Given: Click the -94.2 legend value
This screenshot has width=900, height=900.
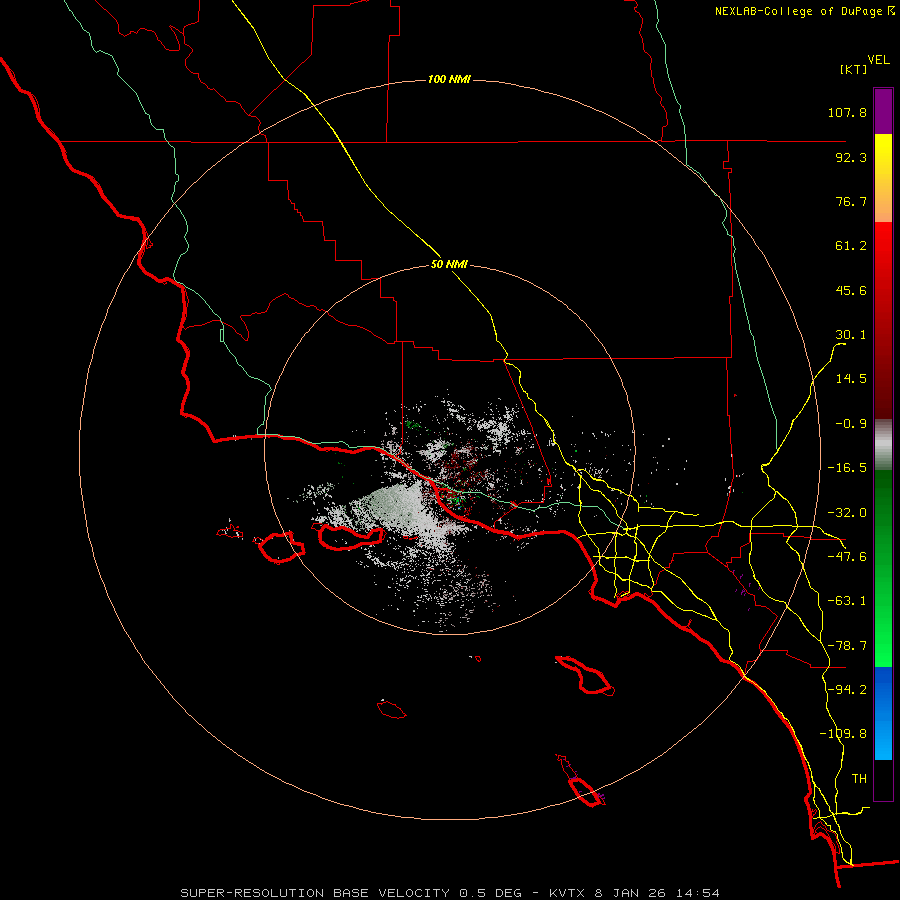Looking at the screenshot, I should pos(847,689).
